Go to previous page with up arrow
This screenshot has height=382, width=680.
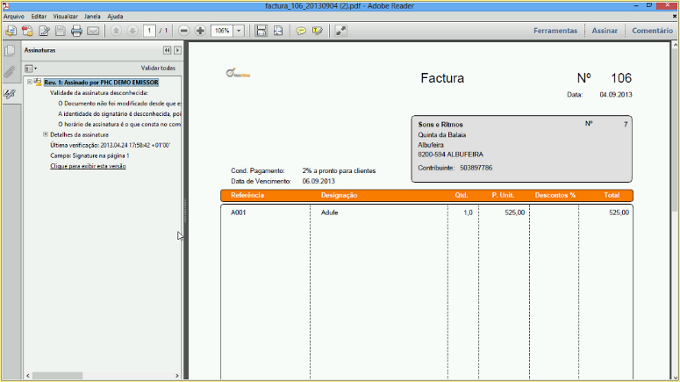[116, 31]
